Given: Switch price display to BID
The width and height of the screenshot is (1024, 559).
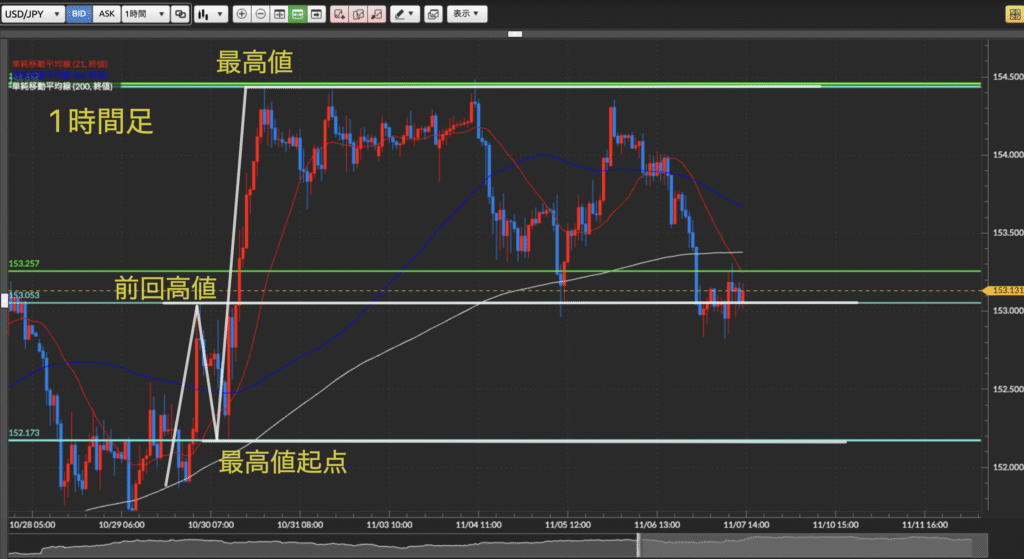Looking at the screenshot, I should (79, 15).
